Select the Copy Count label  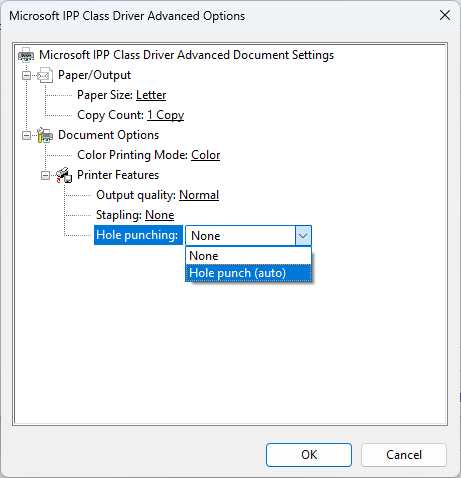110,115
